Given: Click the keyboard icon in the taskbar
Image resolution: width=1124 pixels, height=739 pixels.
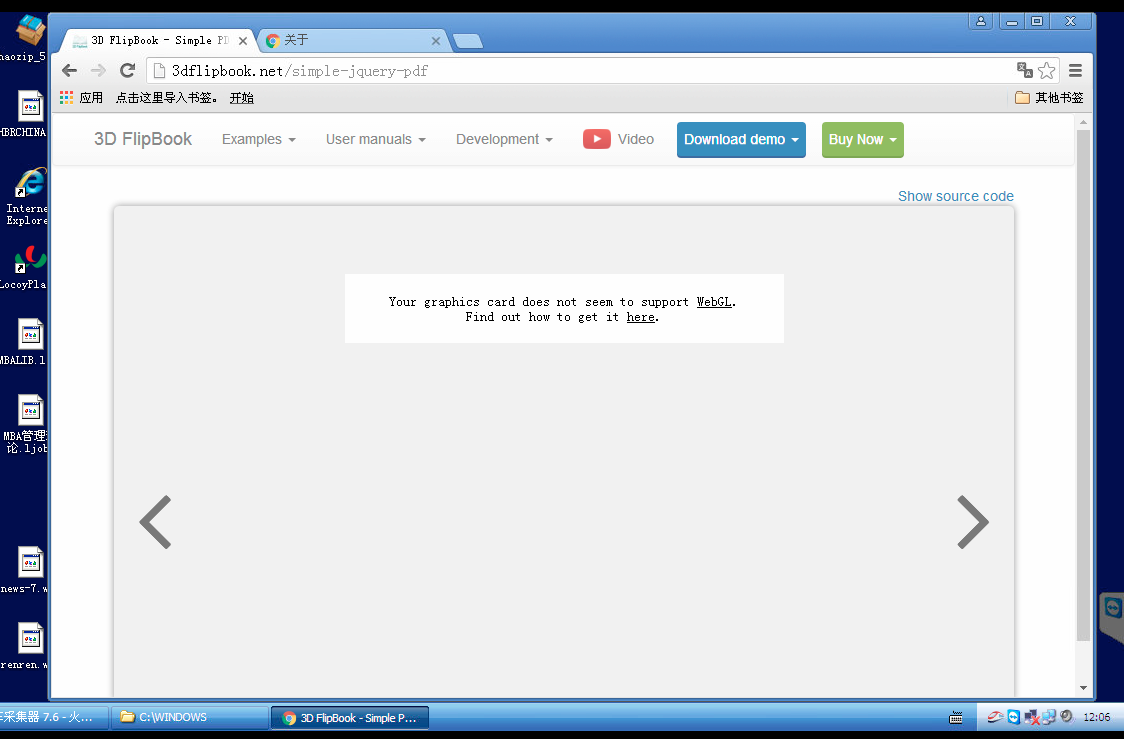Looking at the screenshot, I should [956, 717].
